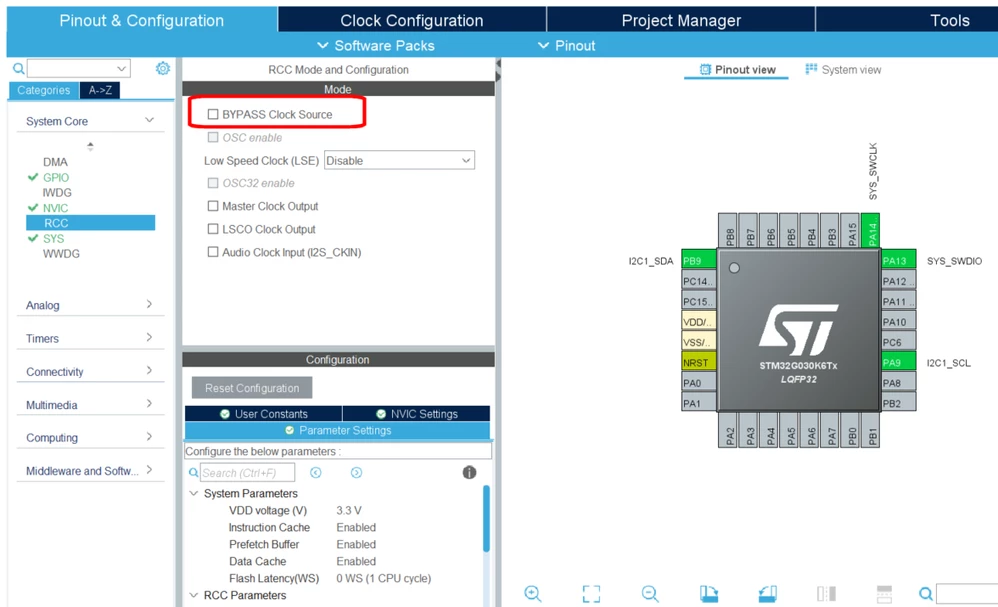Select pin PA0 on chip
998x607 pixels.
coord(698,383)
